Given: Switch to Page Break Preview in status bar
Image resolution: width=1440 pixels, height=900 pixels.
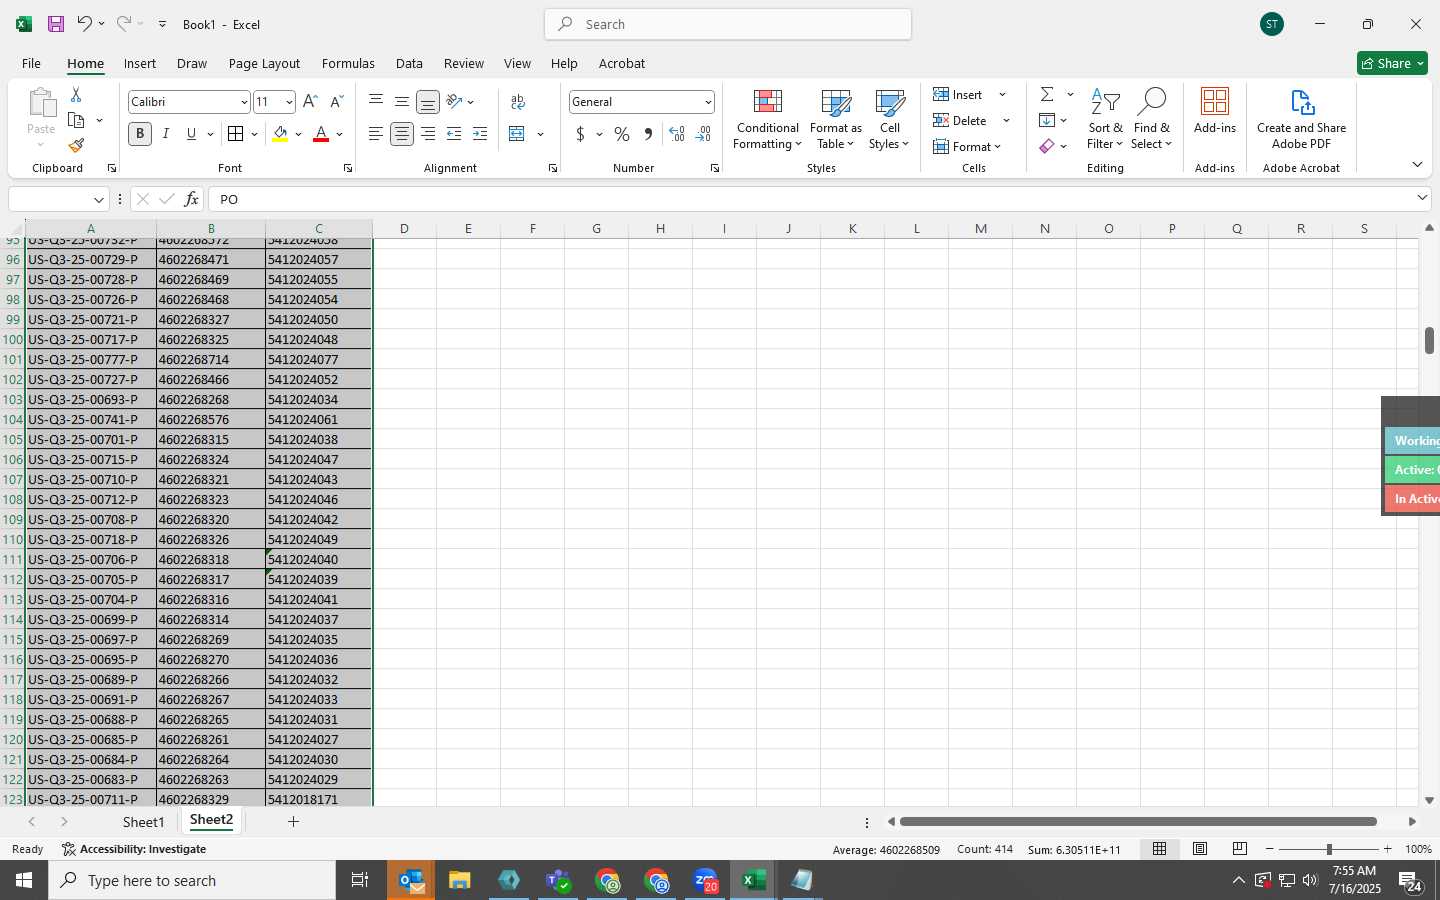Looking at the screenshot, I should 1240,849.
